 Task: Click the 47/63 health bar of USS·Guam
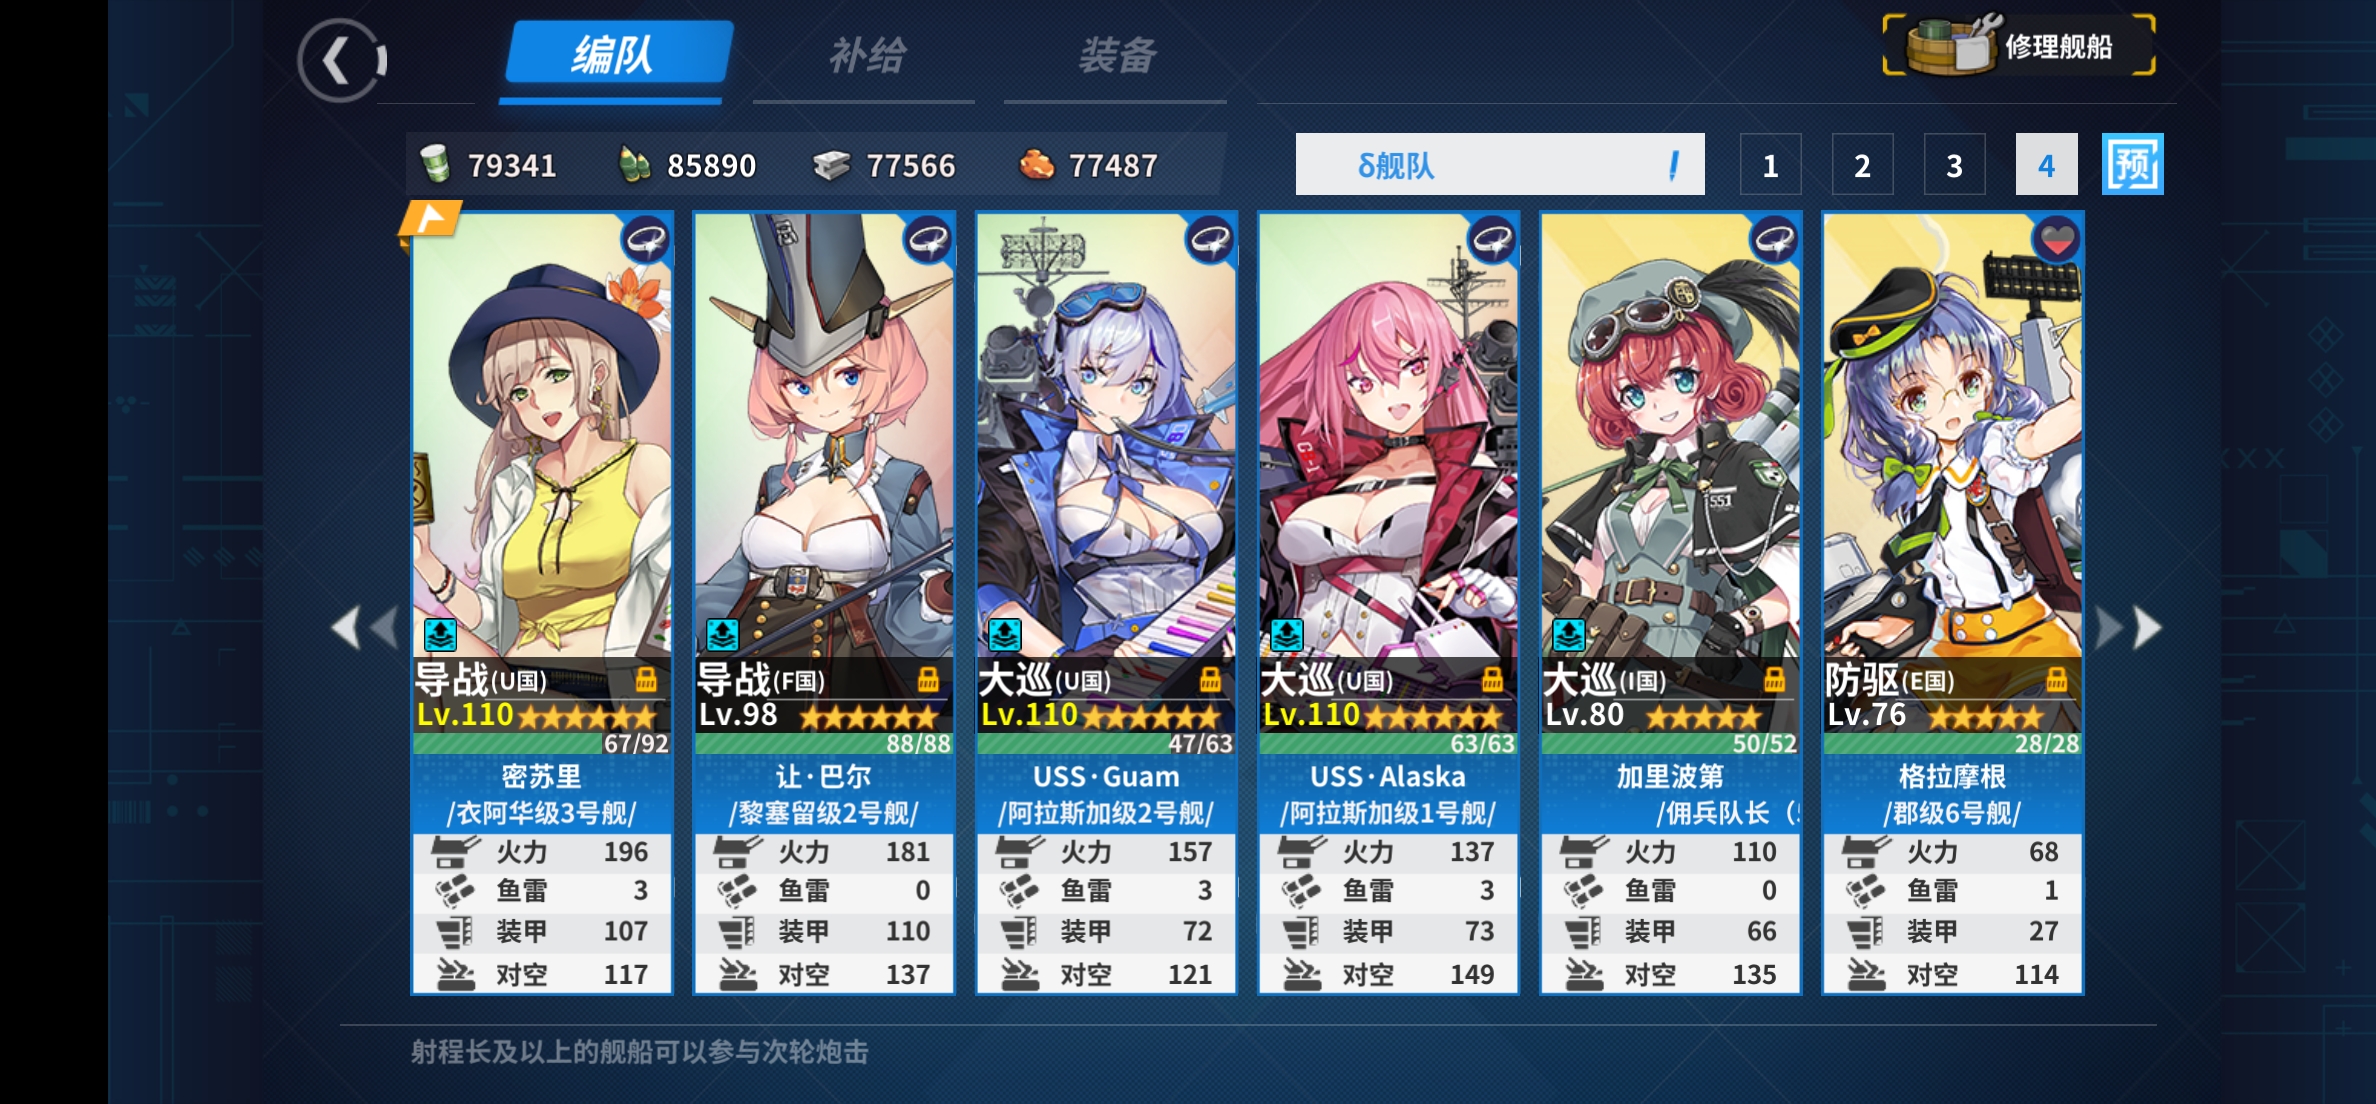(x=1106, y=743)
